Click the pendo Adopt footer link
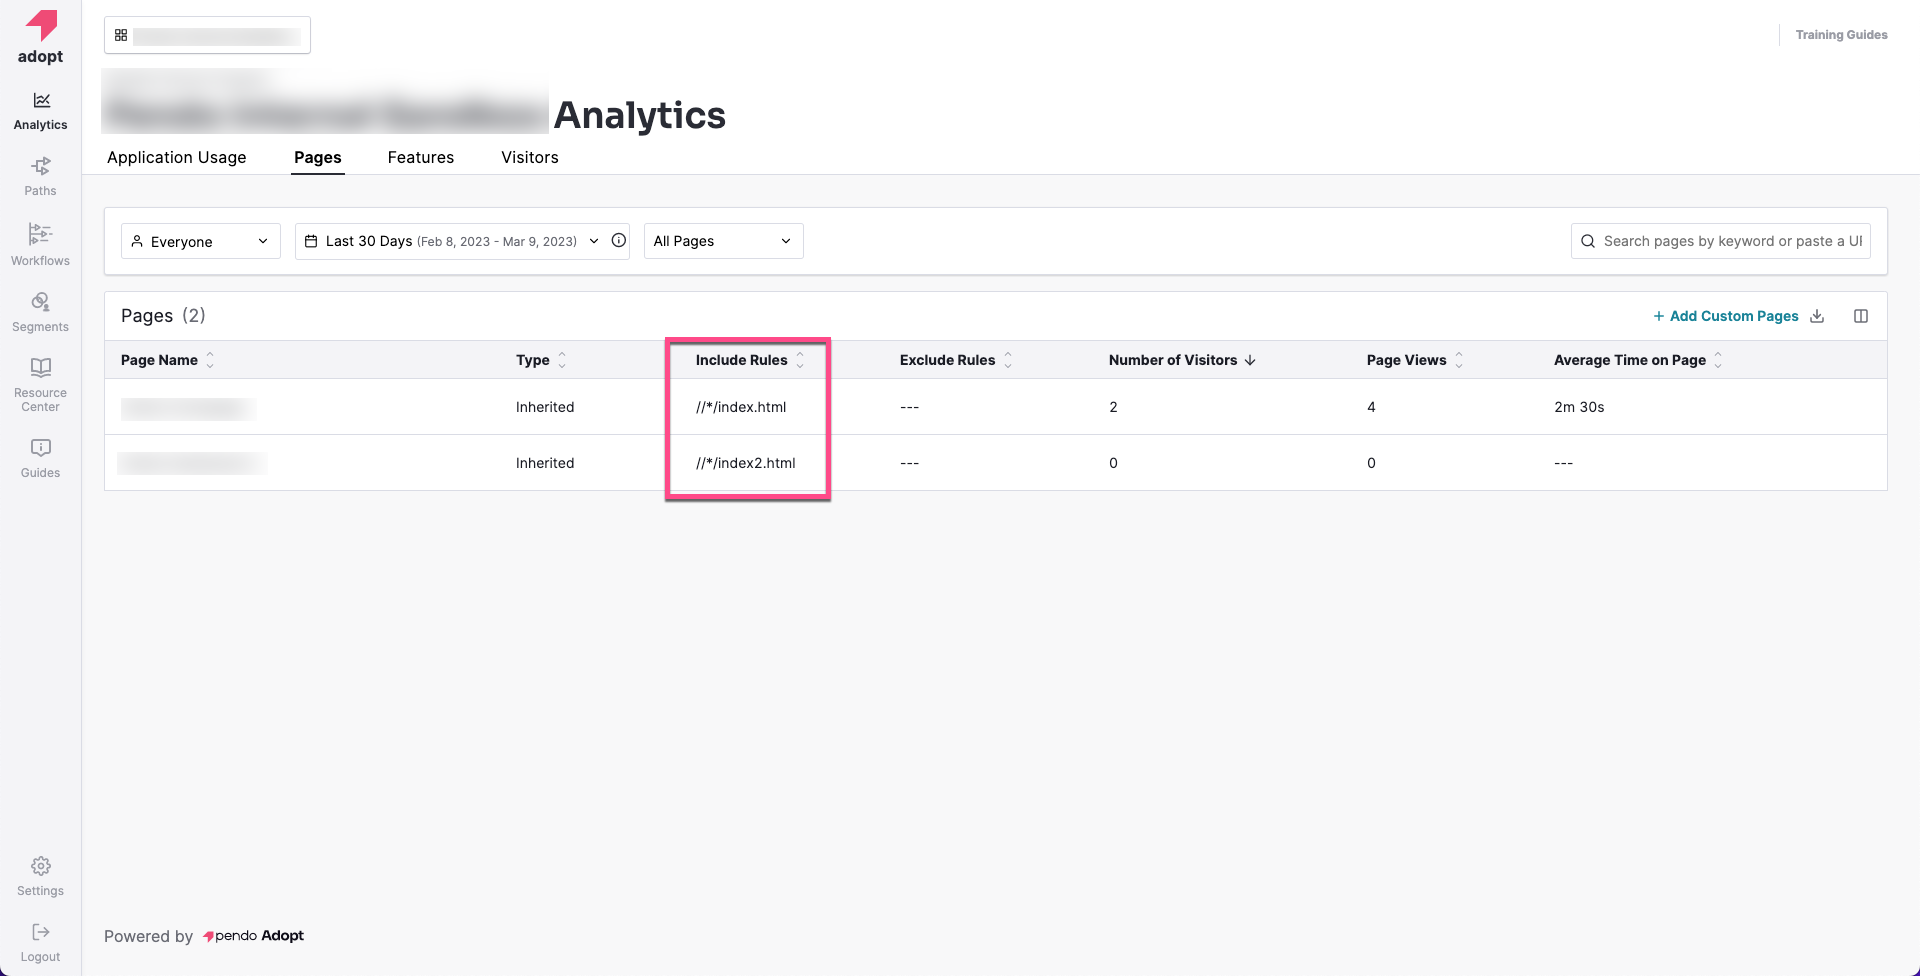This screenshot has height=976, width=1920. point(253,936)
